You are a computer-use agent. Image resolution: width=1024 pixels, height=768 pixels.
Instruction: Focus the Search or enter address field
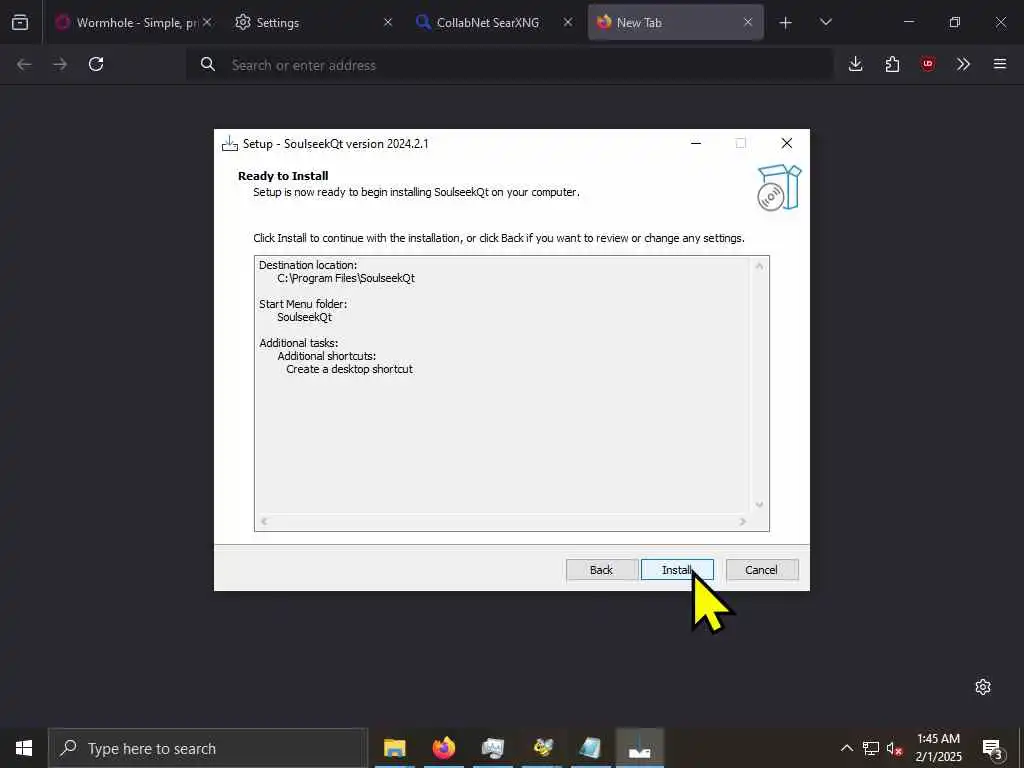pyautogui.click(x=509, y=65)
